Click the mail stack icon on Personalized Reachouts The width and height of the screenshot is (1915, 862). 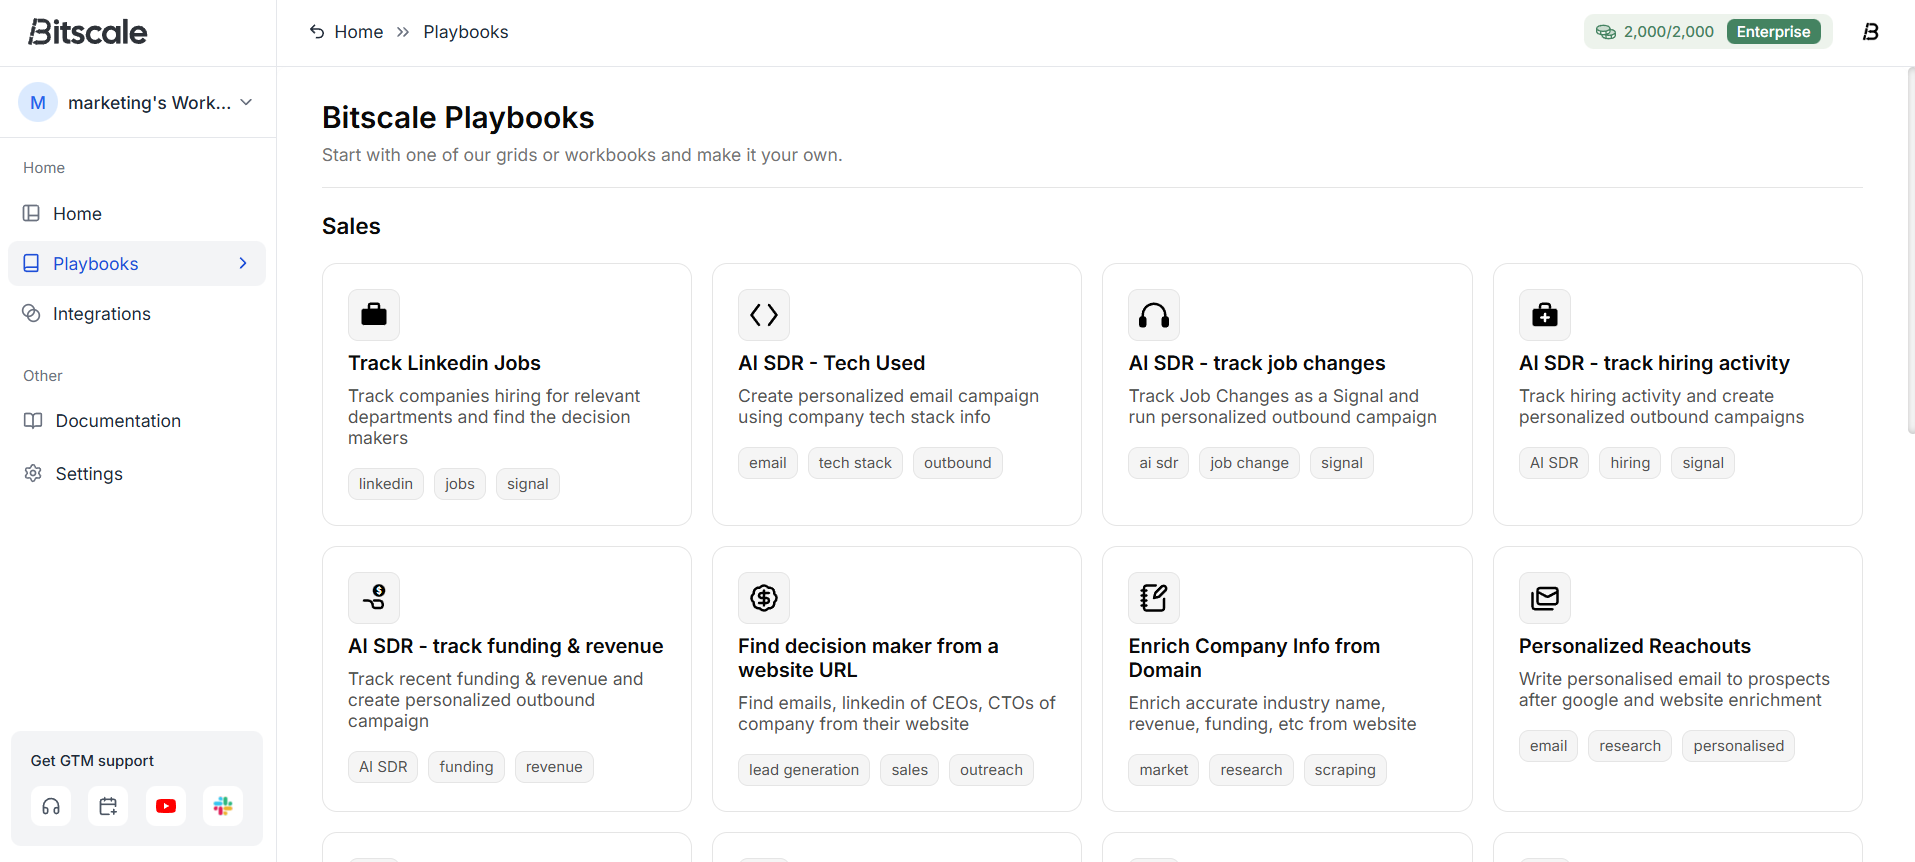pyautogui.click(x=1545, y=598)
